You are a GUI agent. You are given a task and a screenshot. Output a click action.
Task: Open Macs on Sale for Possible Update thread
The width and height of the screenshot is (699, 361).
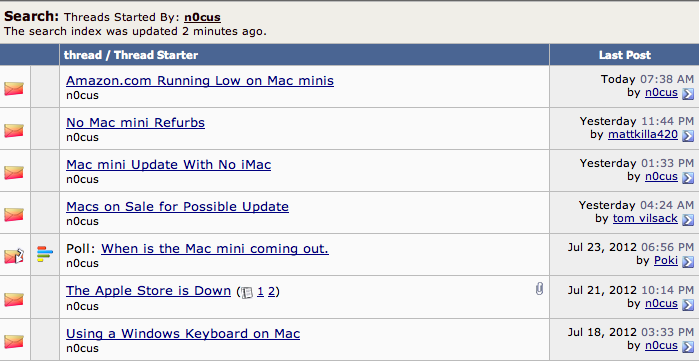coord(177,206)
